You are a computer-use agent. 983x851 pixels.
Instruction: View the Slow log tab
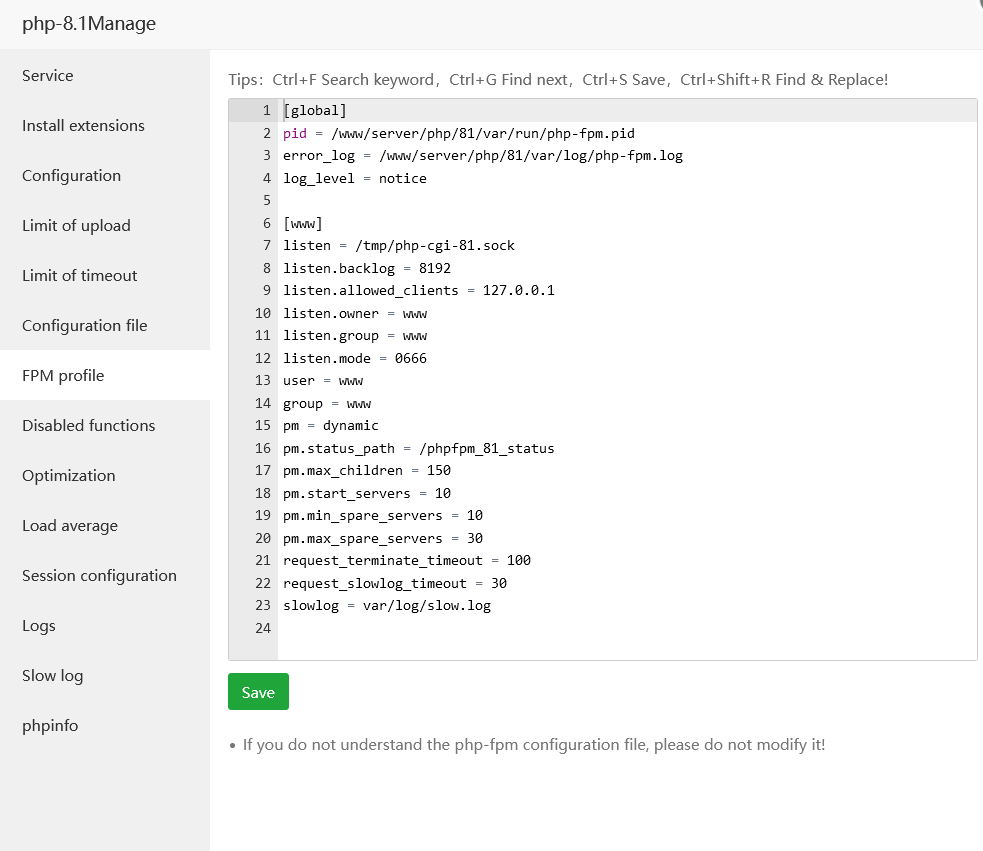(53, 676)
